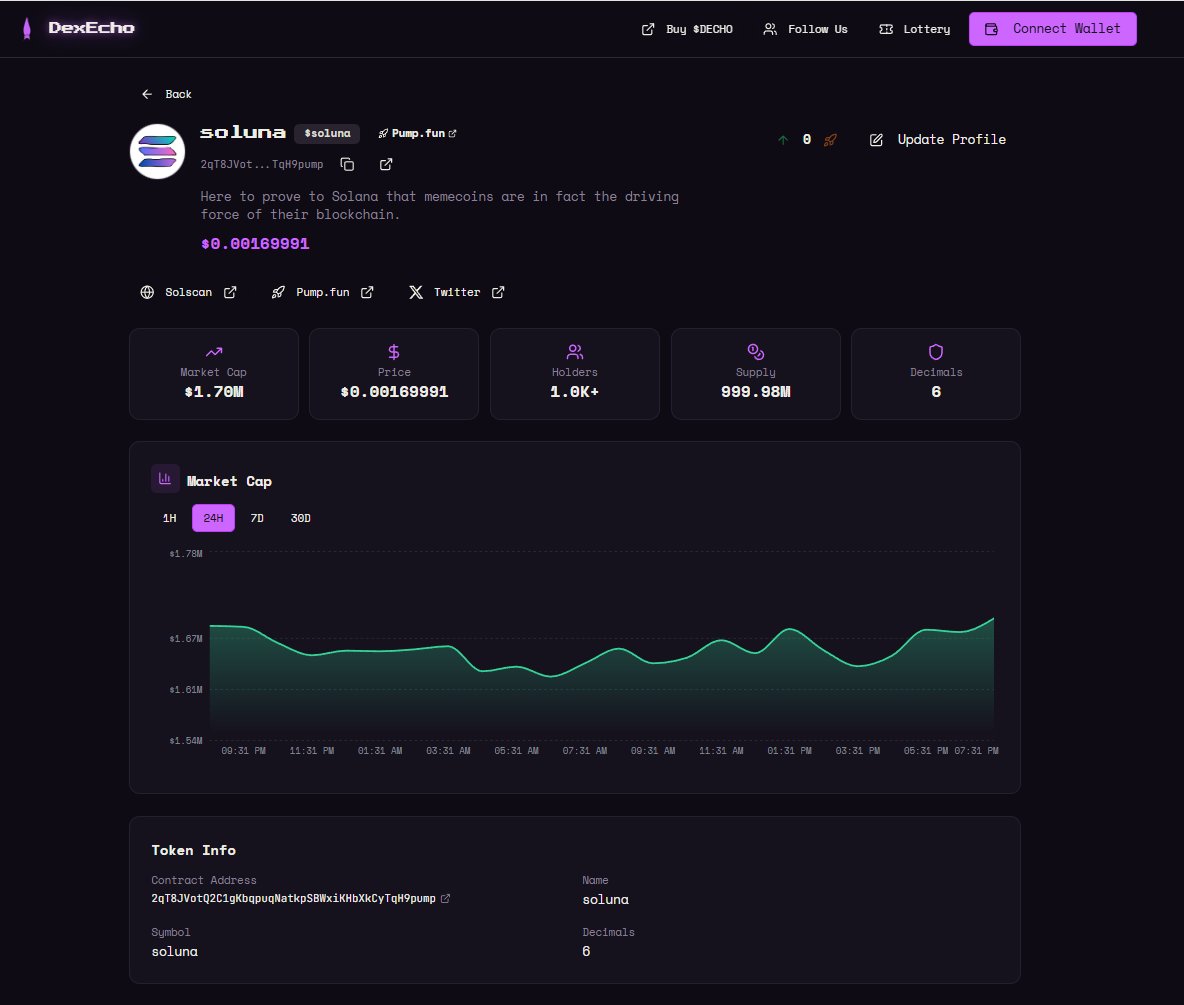The image size is (1184, 1005).
Task: Click the Name value soluna in Token Info
Action: click(606, 899)
